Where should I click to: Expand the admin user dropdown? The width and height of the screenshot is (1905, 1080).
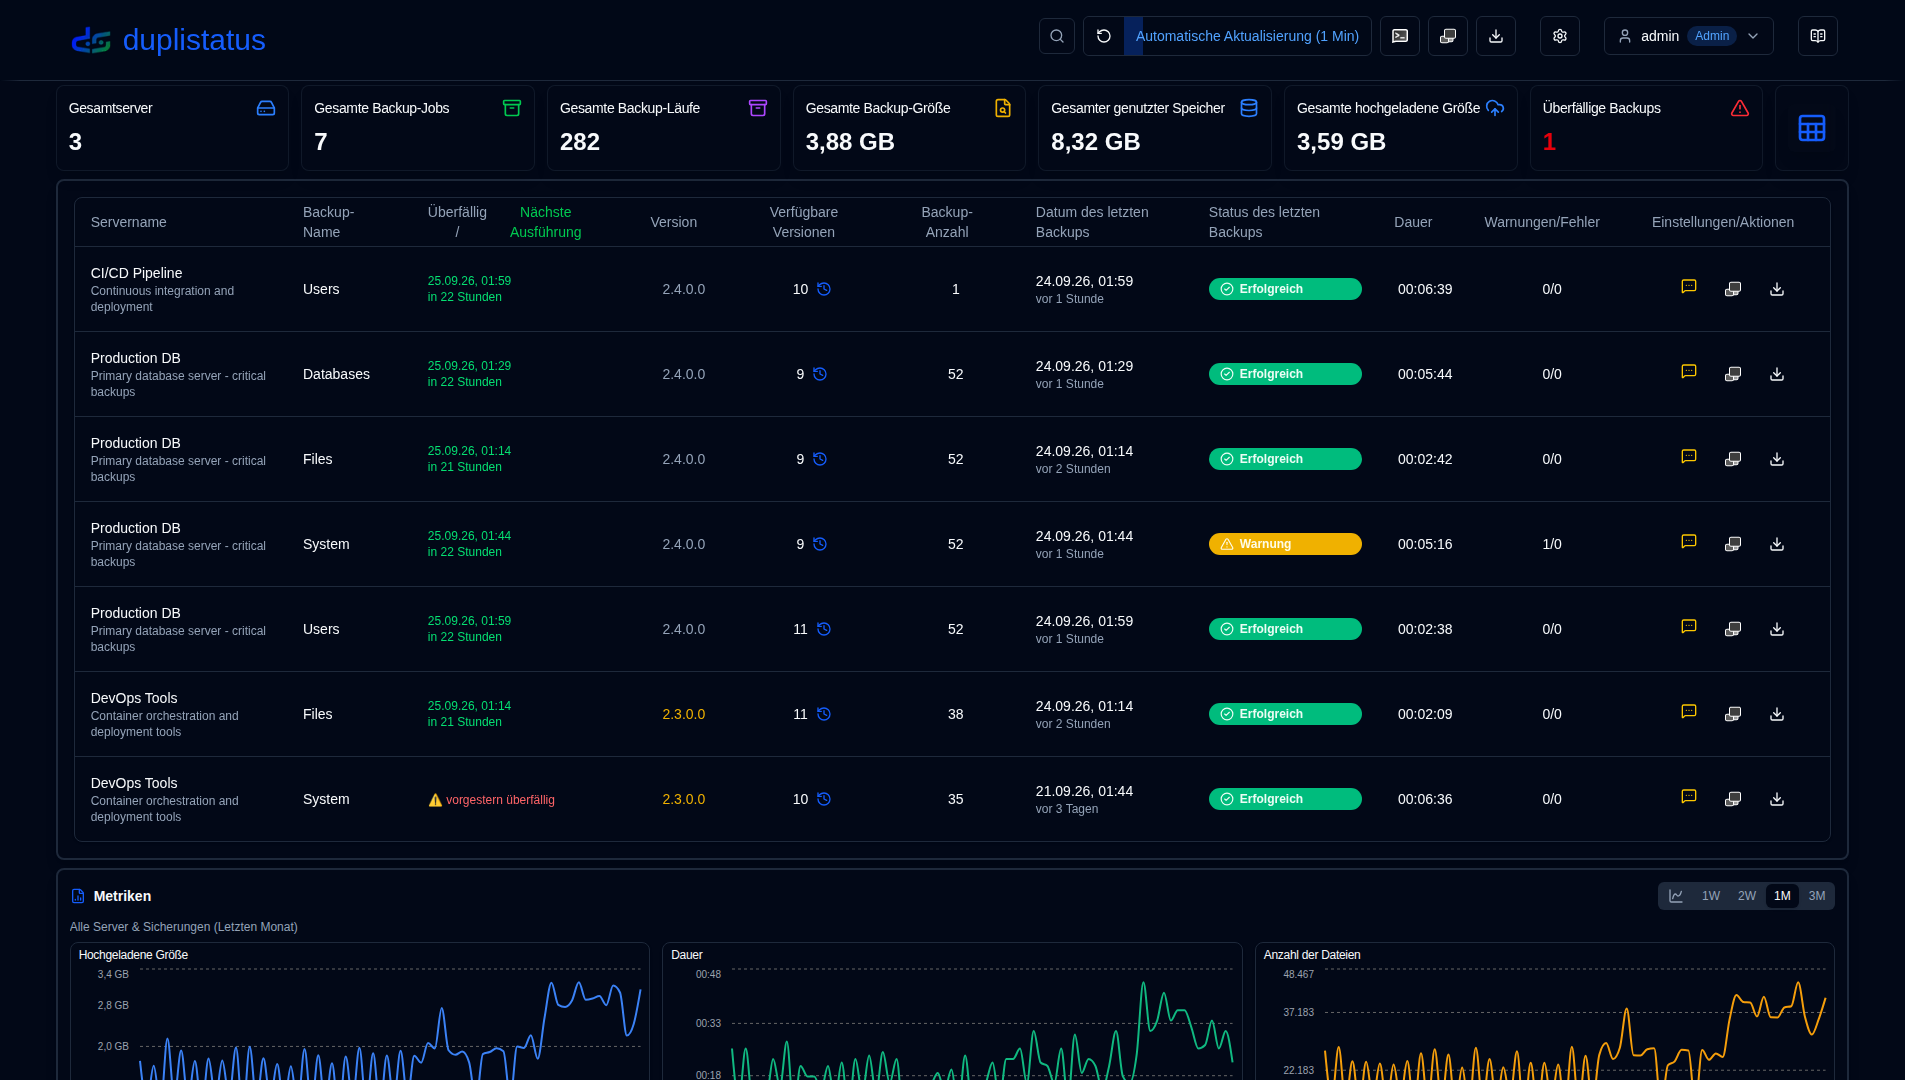click(1689, 36)
